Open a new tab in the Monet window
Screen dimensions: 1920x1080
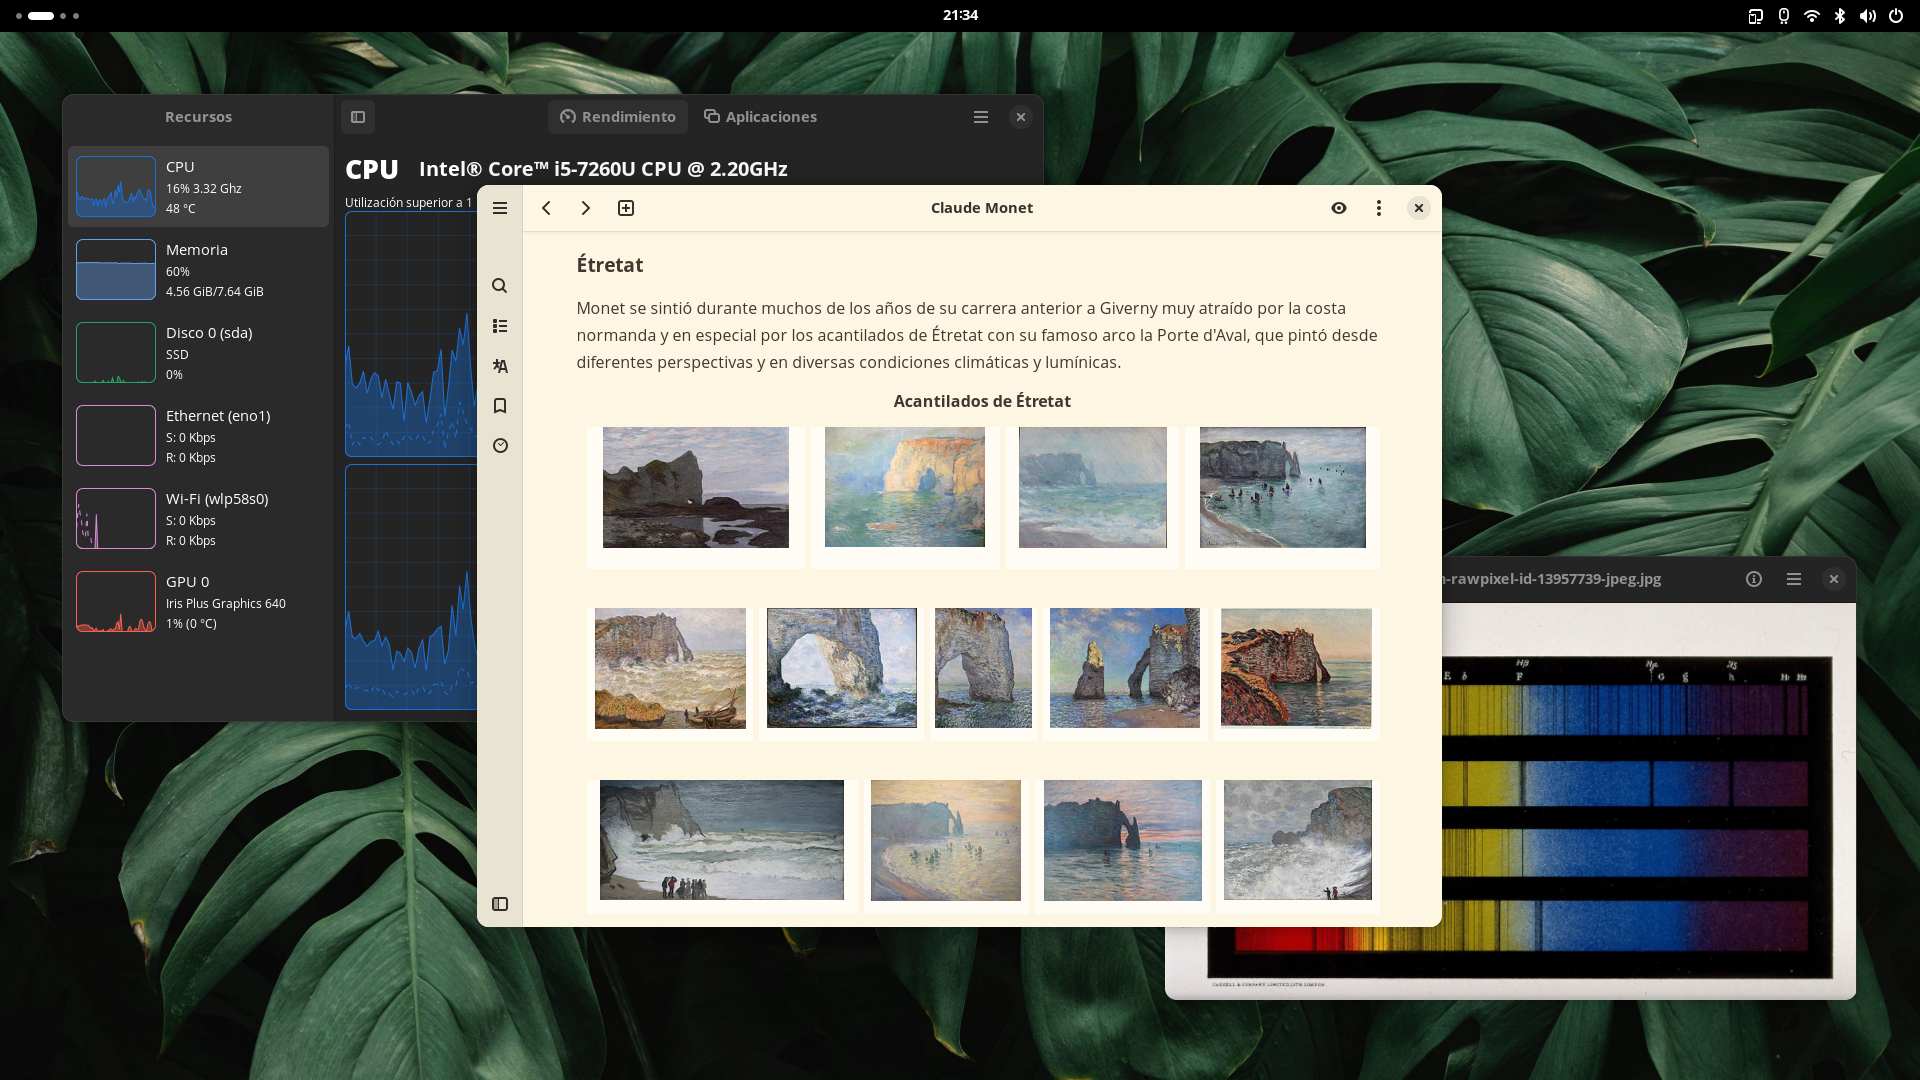(626, 208)
